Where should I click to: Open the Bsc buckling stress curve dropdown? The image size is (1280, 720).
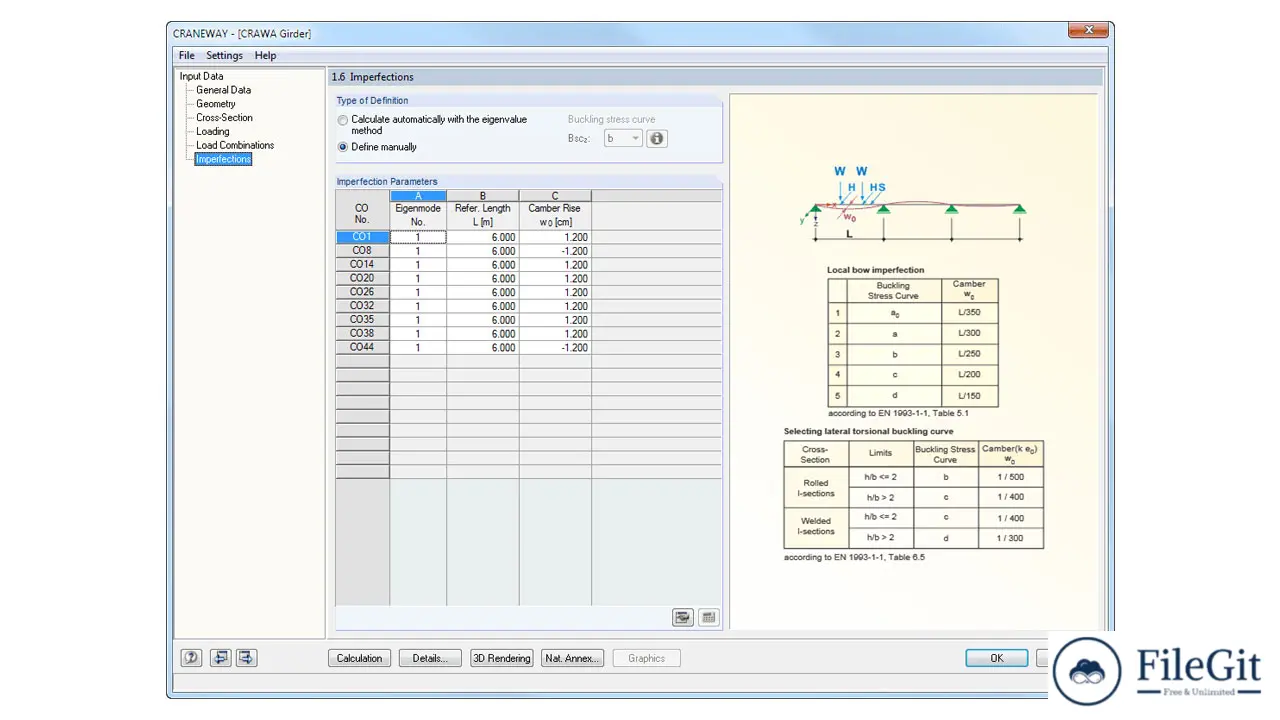click(623, 138)
